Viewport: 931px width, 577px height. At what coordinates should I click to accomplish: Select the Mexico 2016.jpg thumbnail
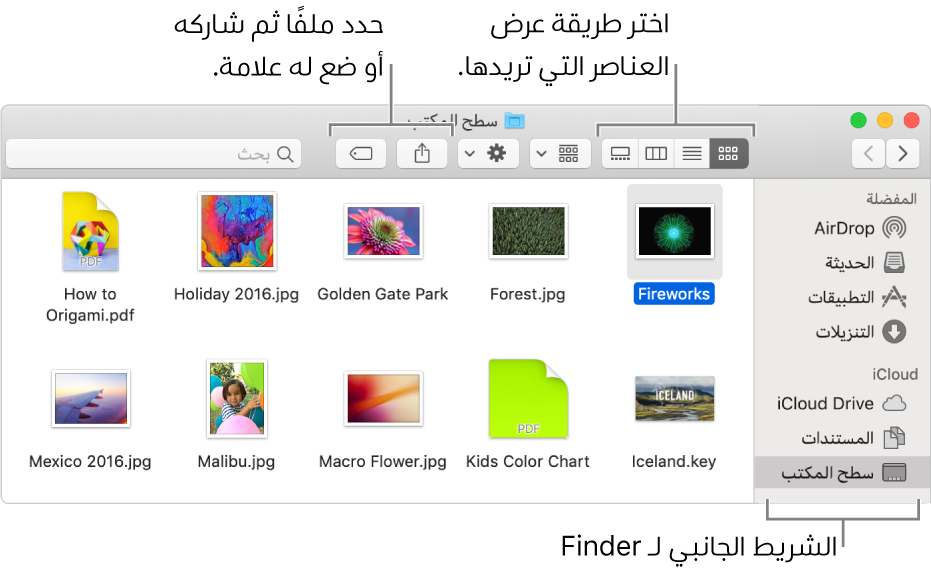(x=91, y=398)
